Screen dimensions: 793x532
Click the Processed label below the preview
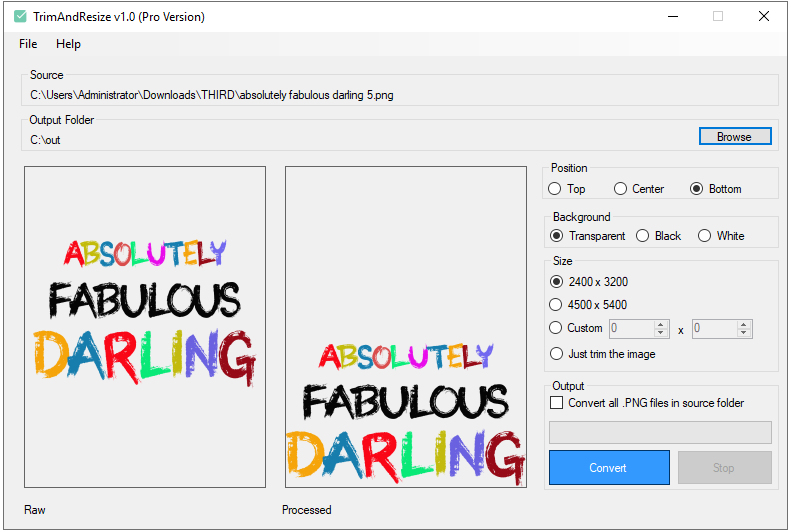coord(306,510)
